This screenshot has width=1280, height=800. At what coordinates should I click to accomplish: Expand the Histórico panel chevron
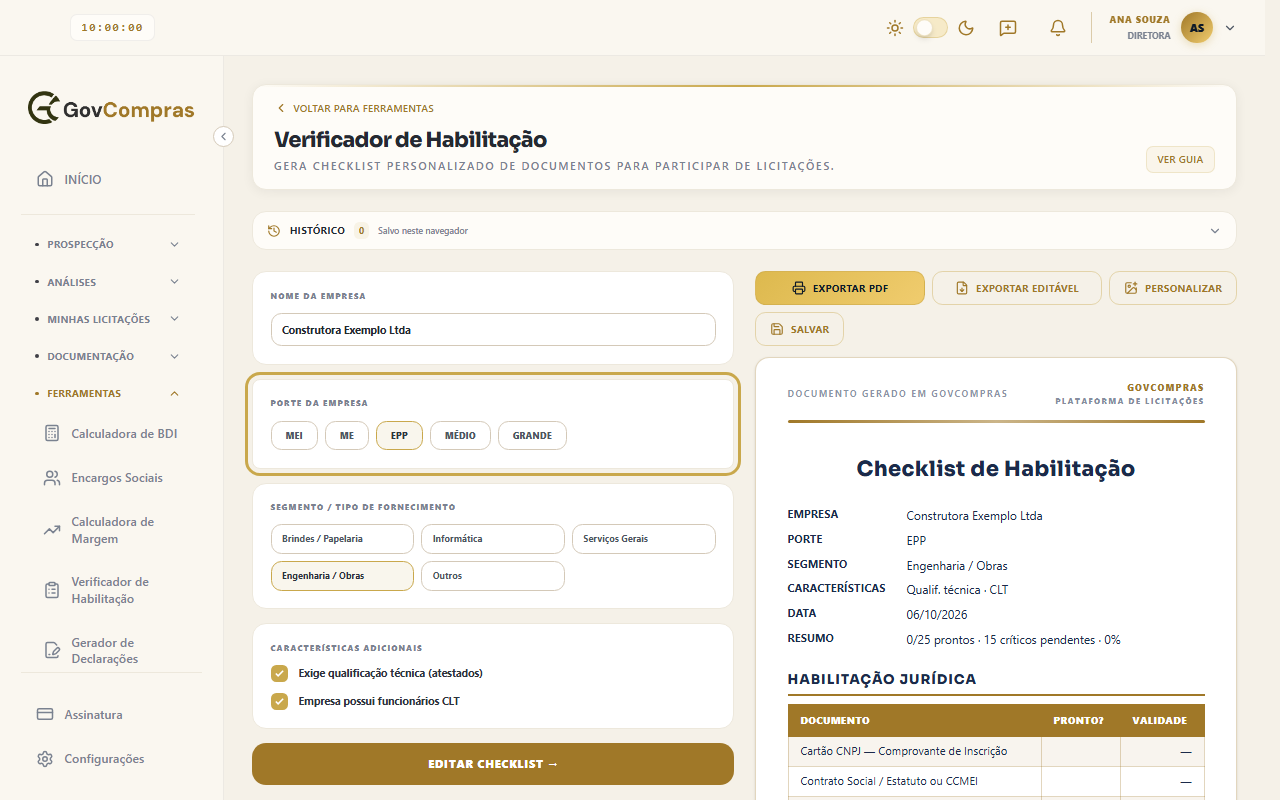click(1215, 231)
